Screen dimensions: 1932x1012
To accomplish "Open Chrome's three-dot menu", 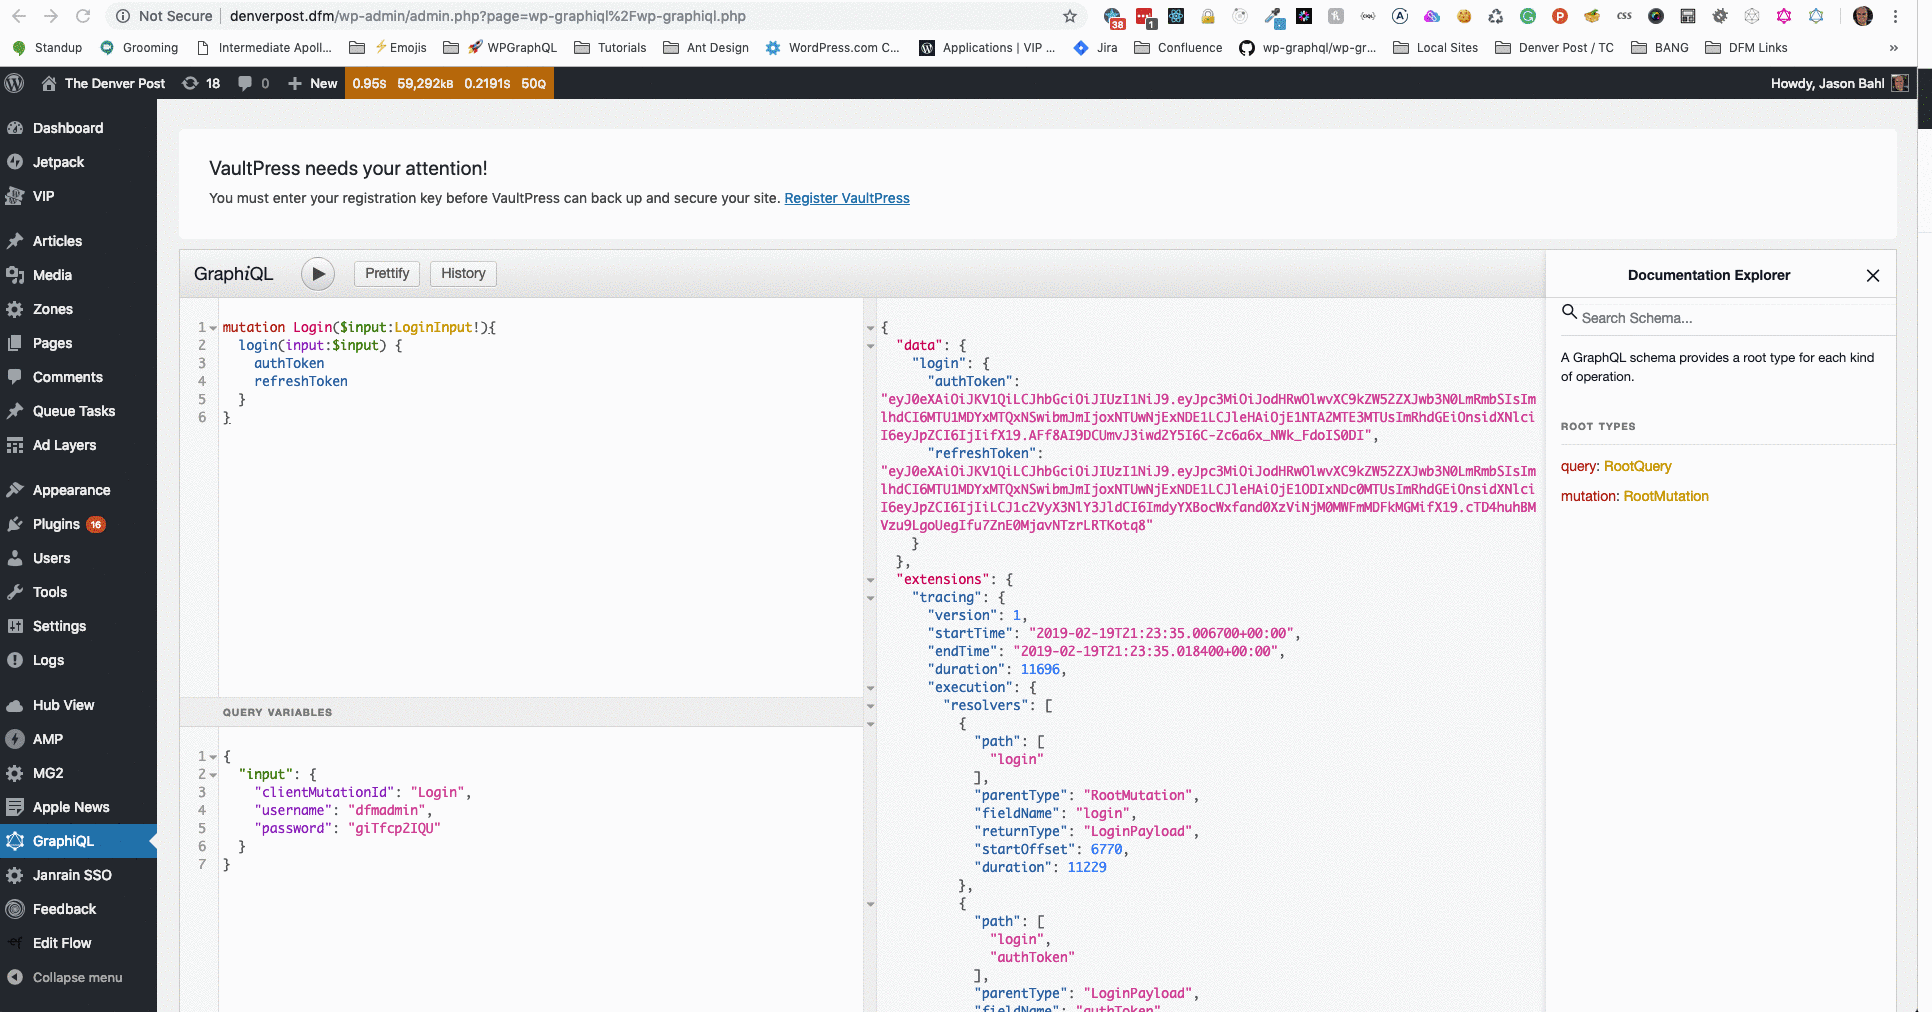I will pyautogui.click(x=1895, y=16).
